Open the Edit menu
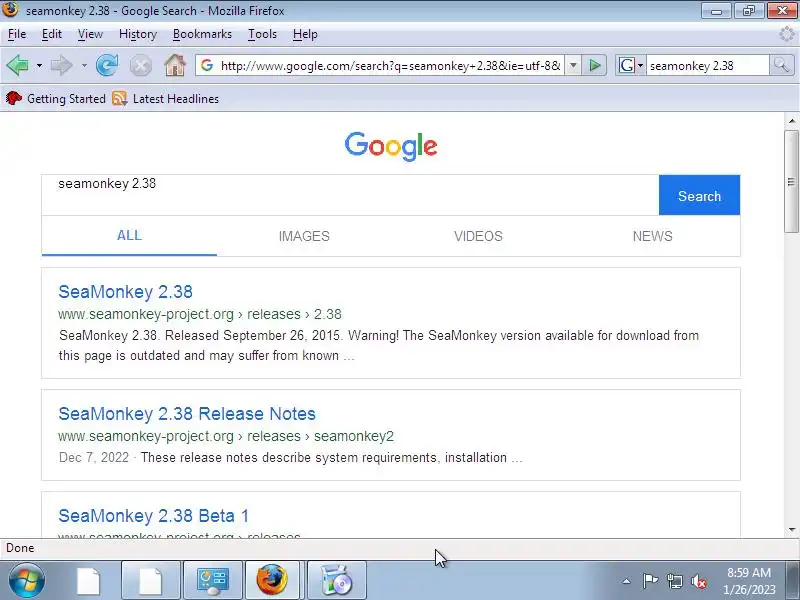 (52, 34)
